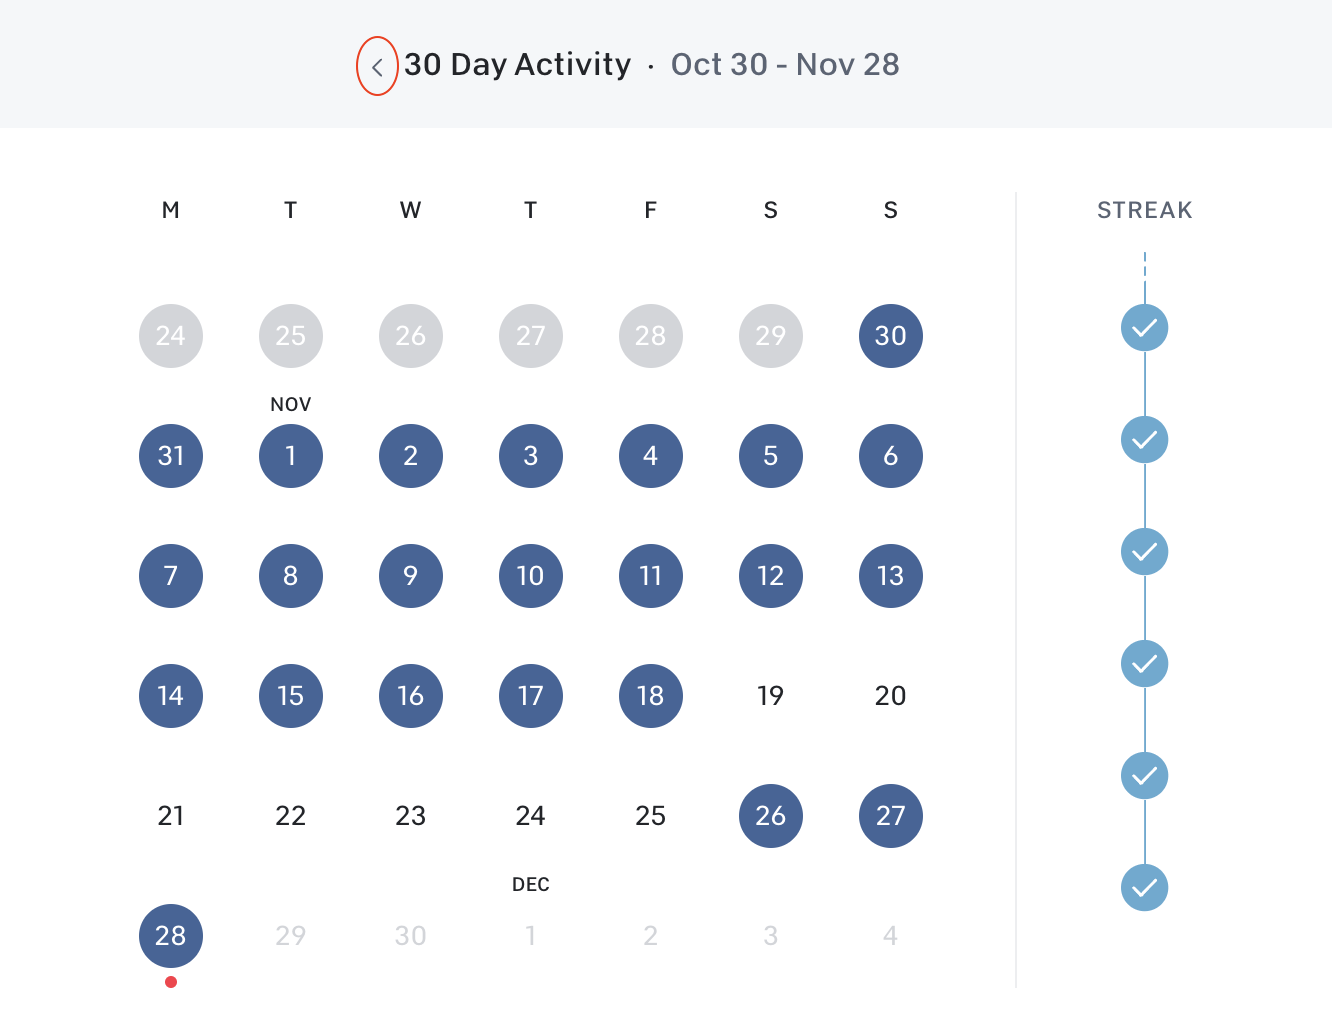1332x1032 pixels.
Task: Select the current day 28 circle
Action: 171,936
